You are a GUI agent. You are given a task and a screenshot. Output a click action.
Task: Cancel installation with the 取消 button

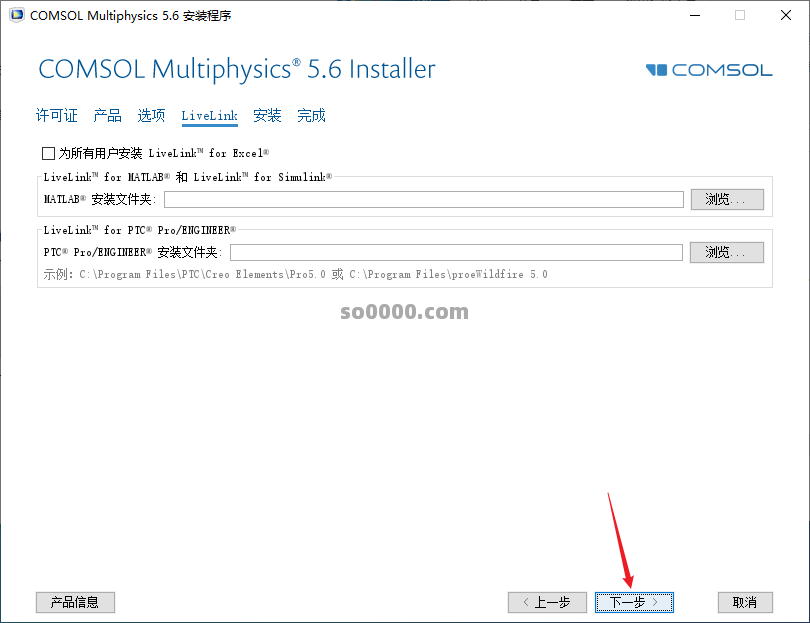coord(745,602)
